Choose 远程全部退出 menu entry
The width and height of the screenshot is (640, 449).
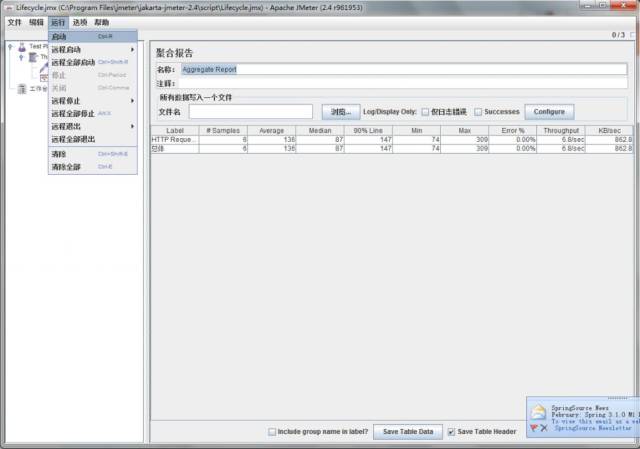[93, 139]
